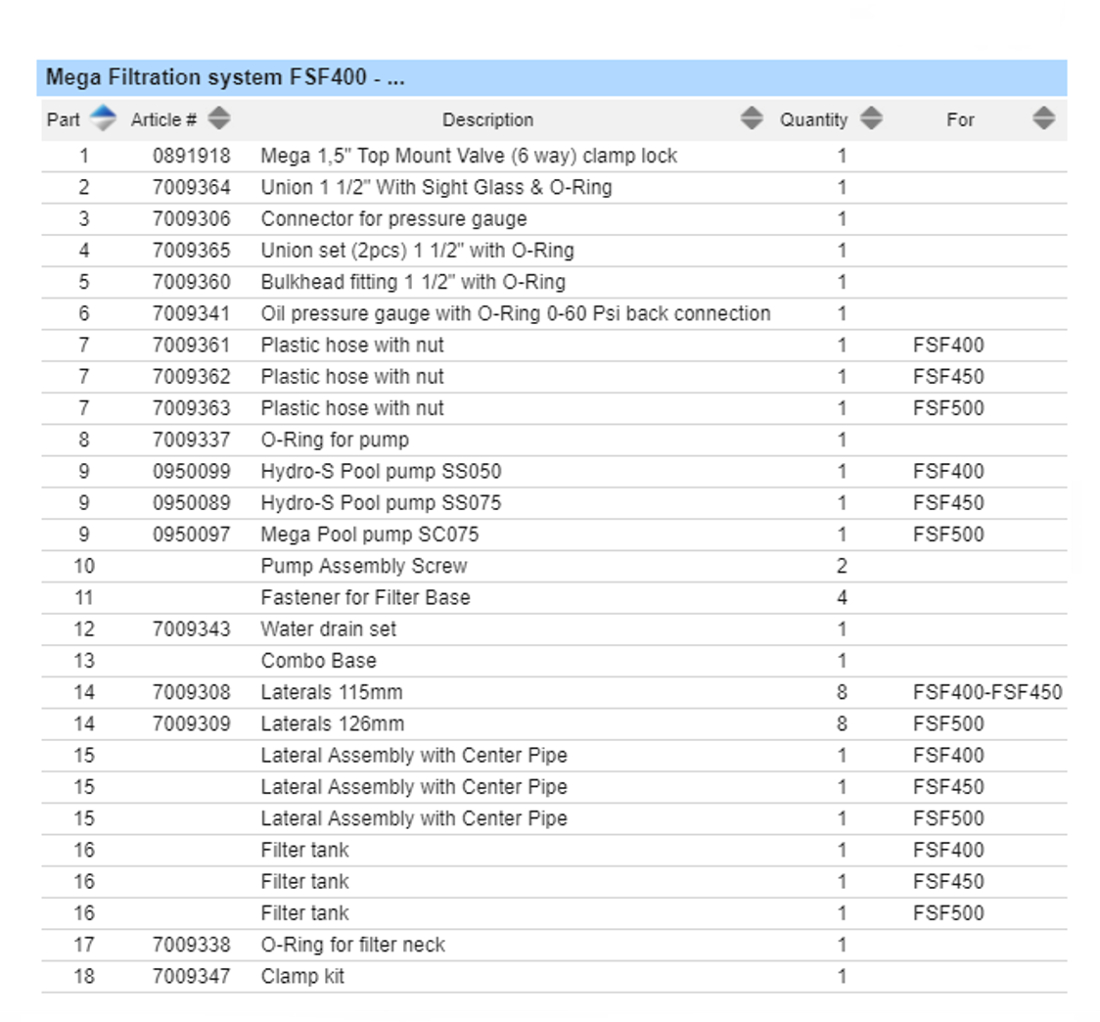Viewport: 1100px width, 1022px height.
Task: Select Fastener for Filter Base description
Action: 365,598
